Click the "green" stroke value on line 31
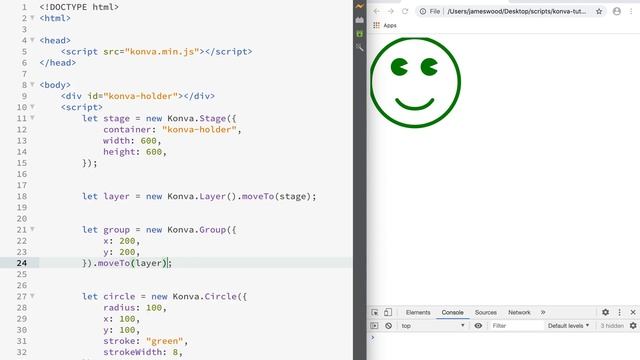640x360 pixels. (164, 341)
